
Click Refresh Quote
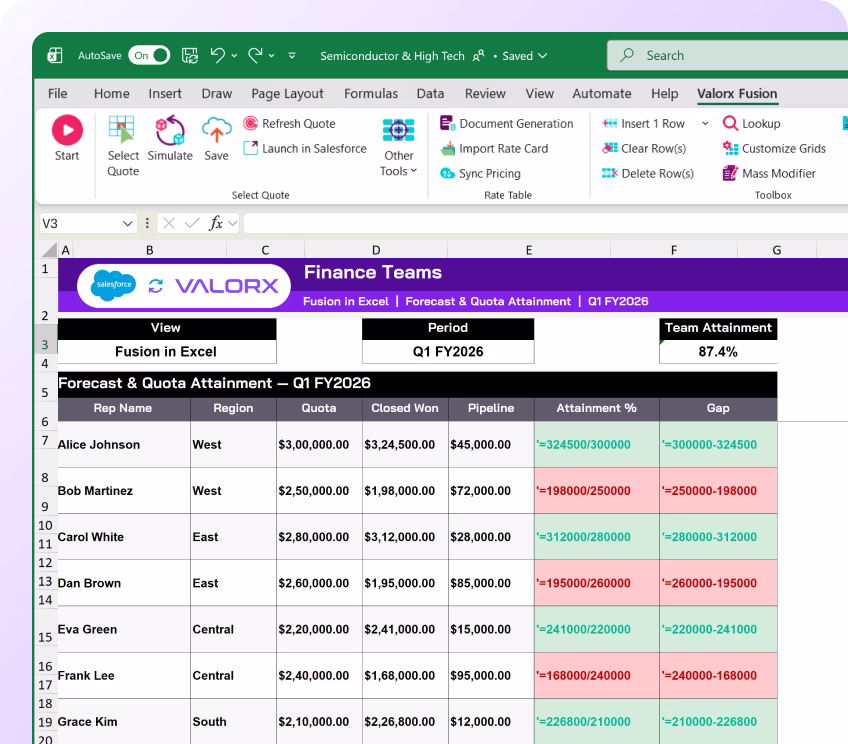[x=289, y=124]
